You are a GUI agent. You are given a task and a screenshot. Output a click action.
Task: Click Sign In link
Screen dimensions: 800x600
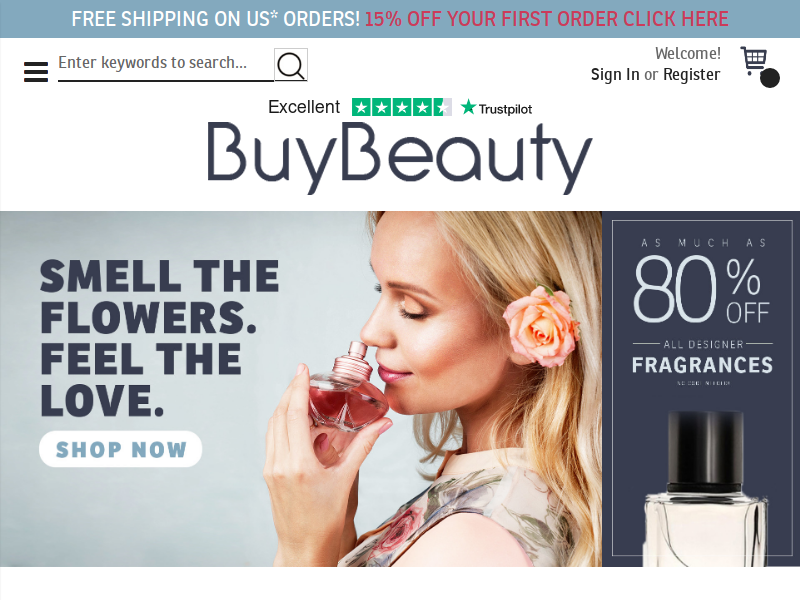[x=615, y=74]
